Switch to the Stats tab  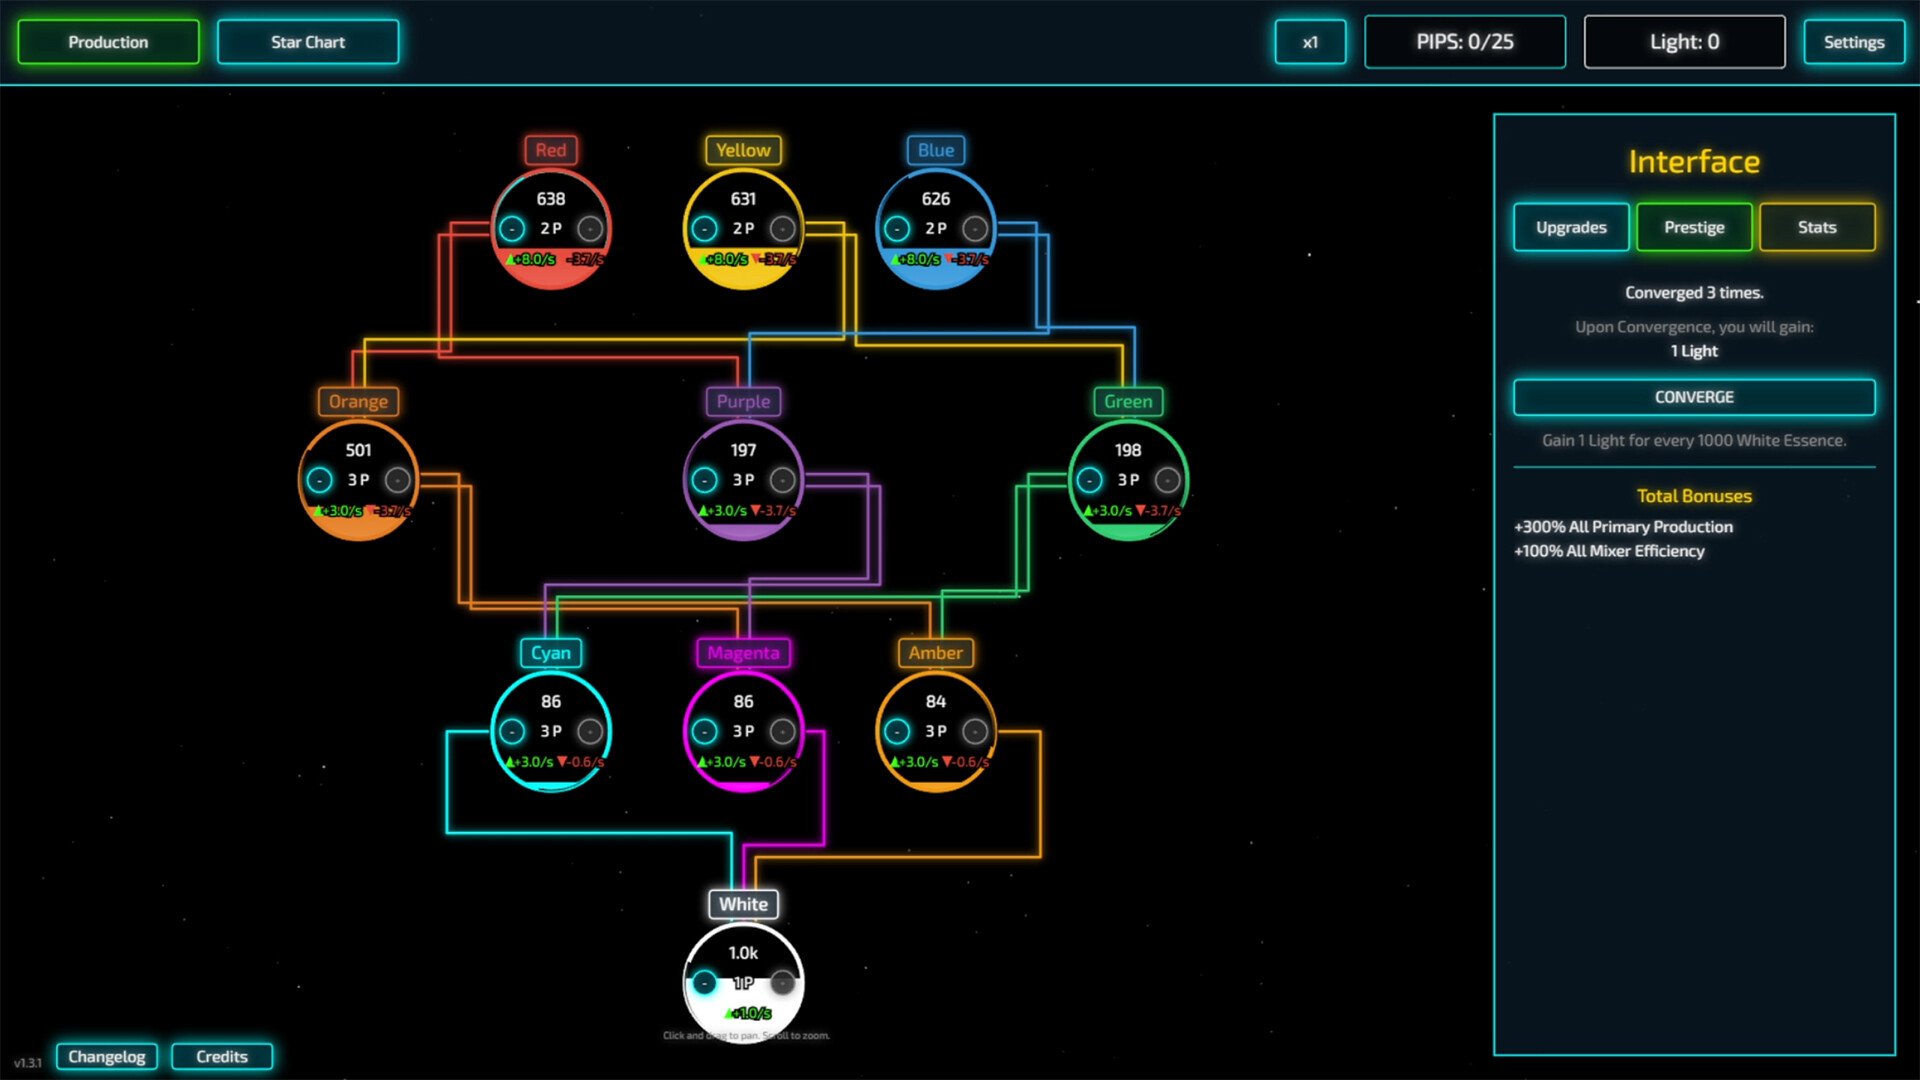1817,227
